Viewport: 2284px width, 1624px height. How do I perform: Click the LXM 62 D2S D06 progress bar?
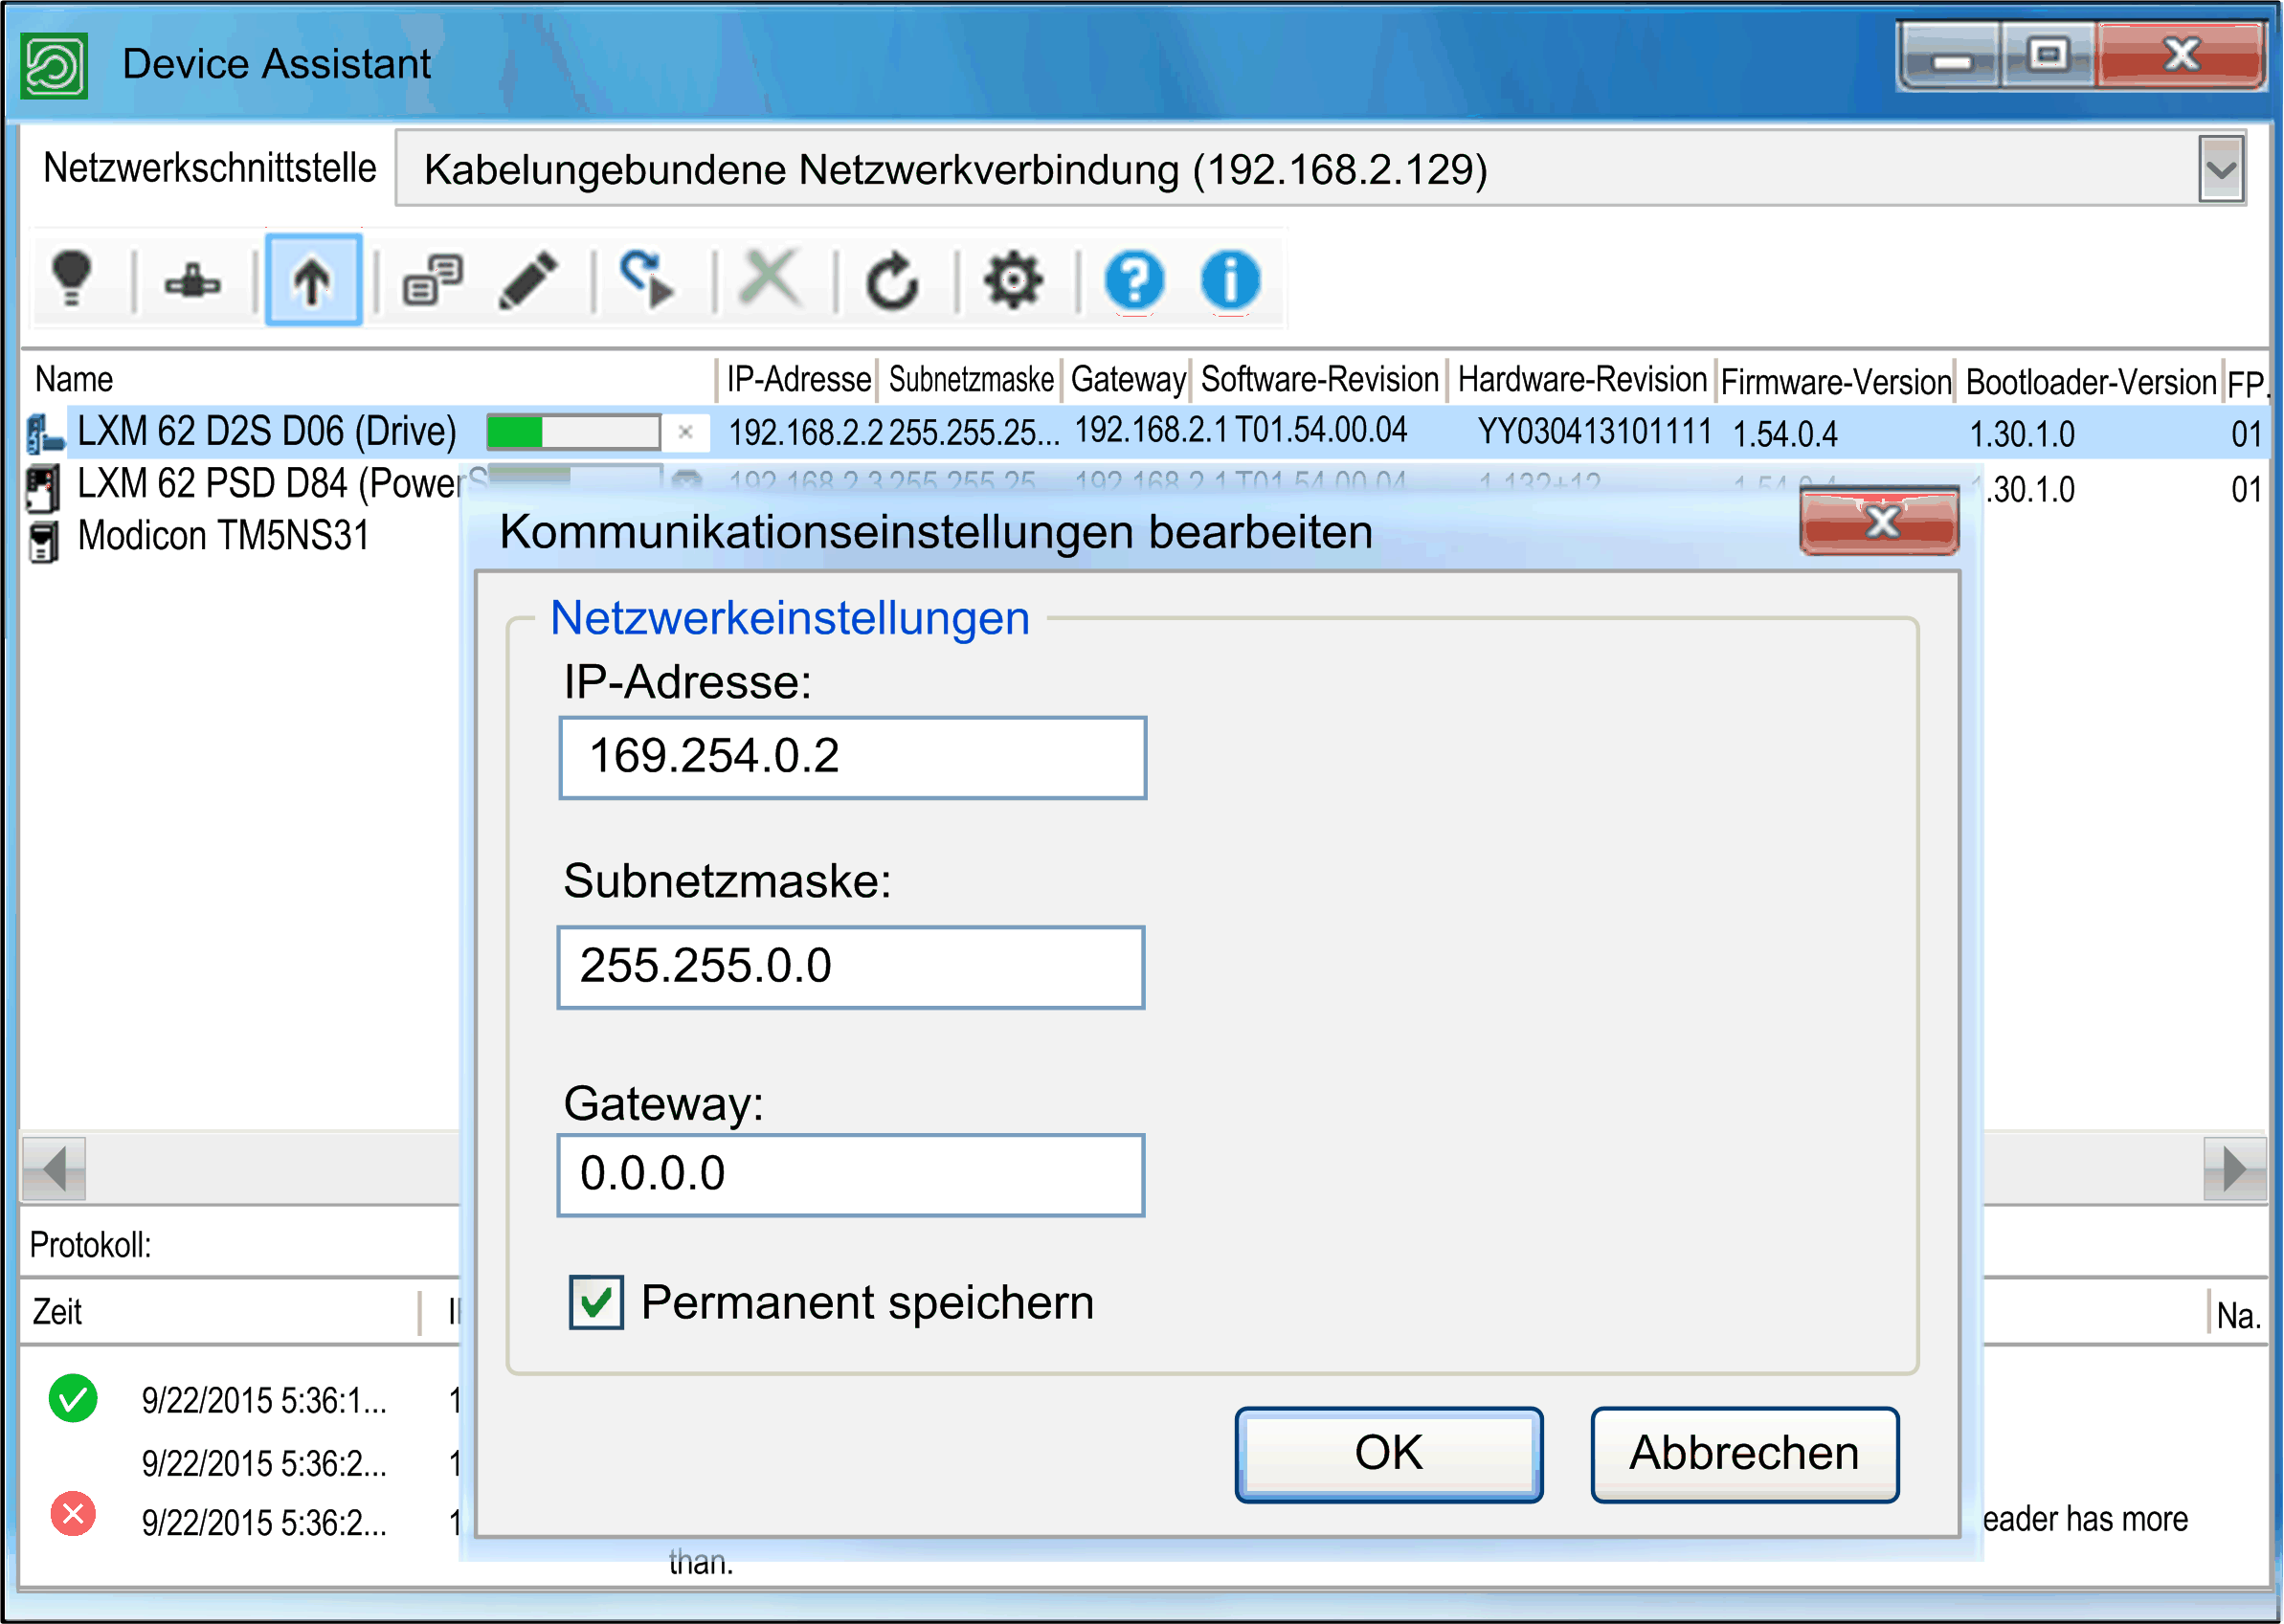[573, 432]
